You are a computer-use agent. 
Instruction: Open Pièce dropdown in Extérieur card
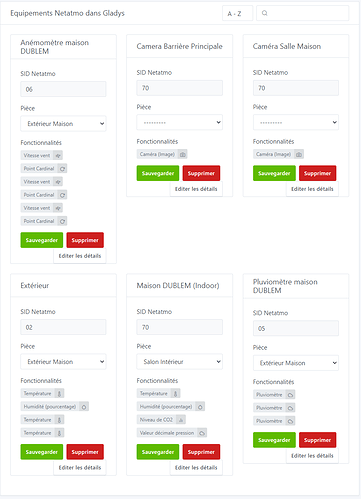[x=63, y=362]
